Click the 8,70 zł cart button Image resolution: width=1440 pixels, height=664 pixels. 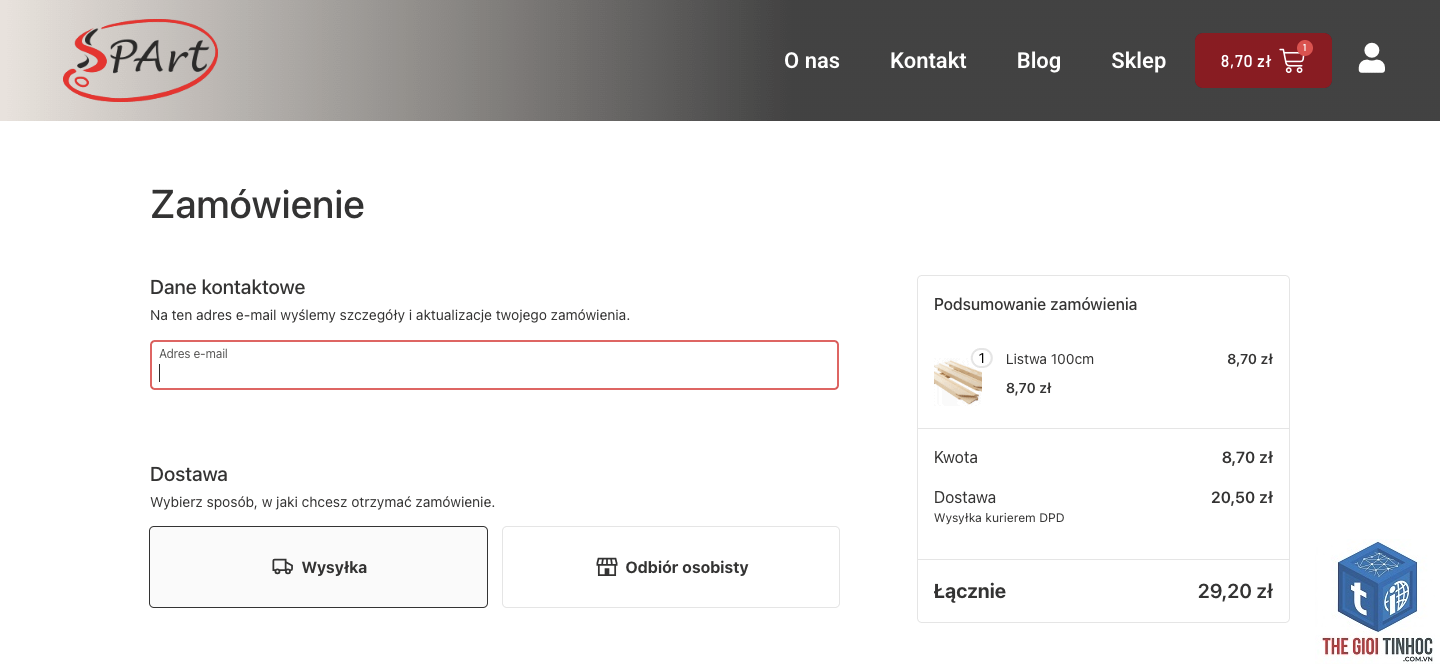1263,61
